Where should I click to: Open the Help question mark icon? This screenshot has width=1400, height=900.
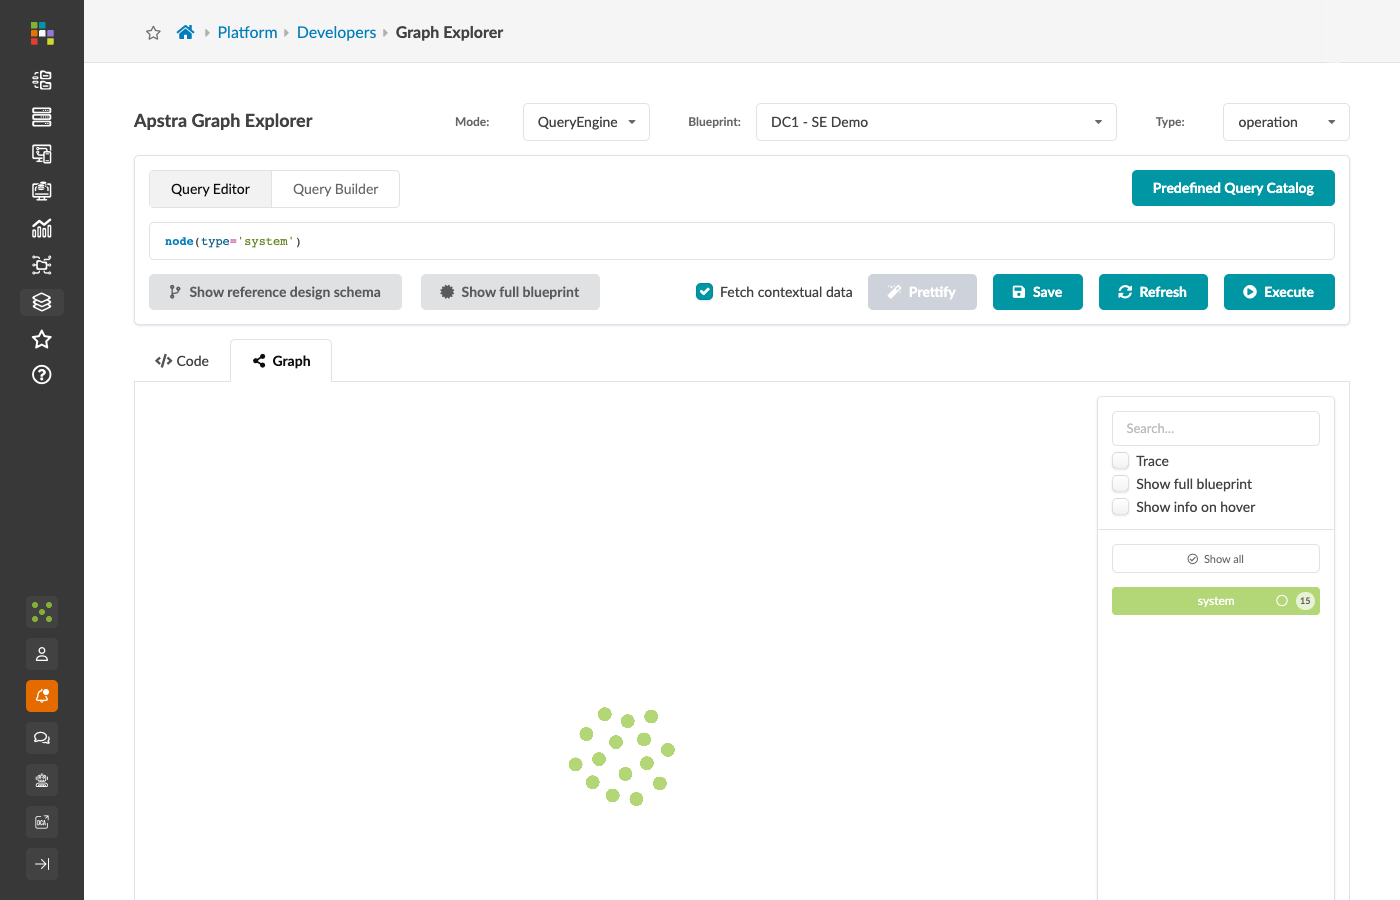[42, 375]
